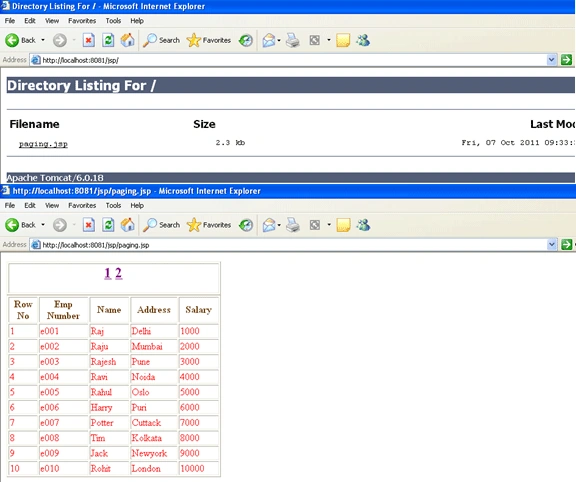Open Help menu in paging.jsp window
The width and height of the screenshot is (576, 482).
coord(137,205)
